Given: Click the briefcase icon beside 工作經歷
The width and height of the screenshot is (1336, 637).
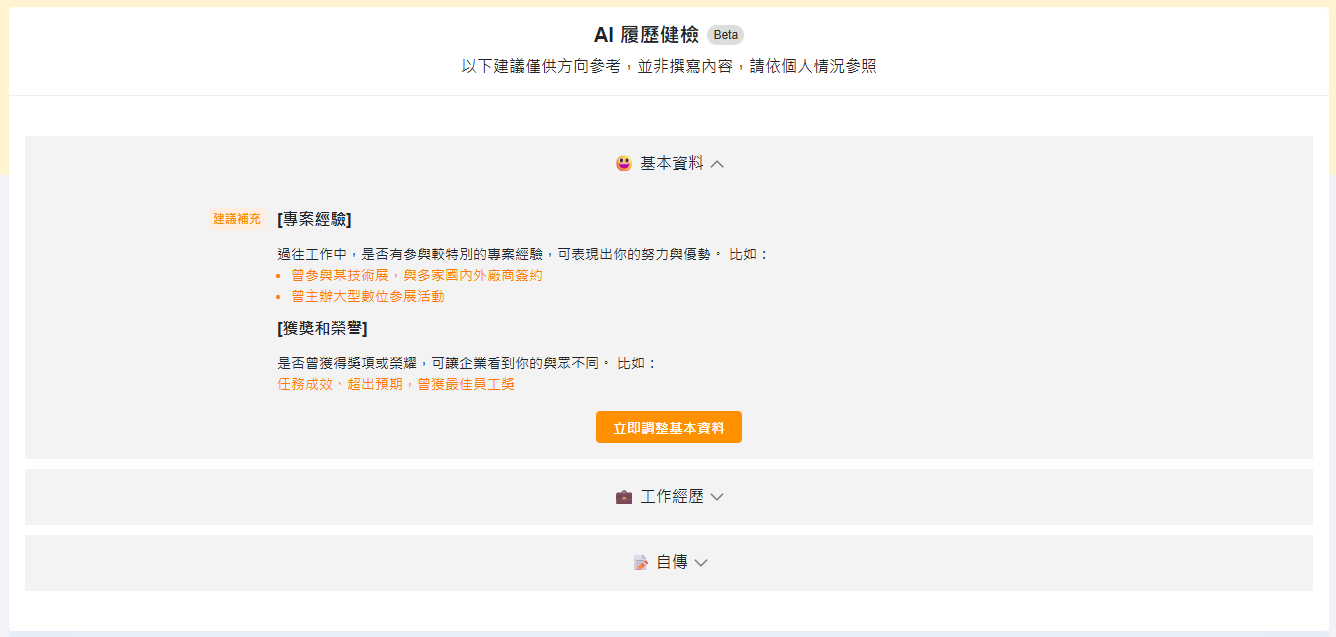Looking at the screenshot, I should click(x=624, y=497).
